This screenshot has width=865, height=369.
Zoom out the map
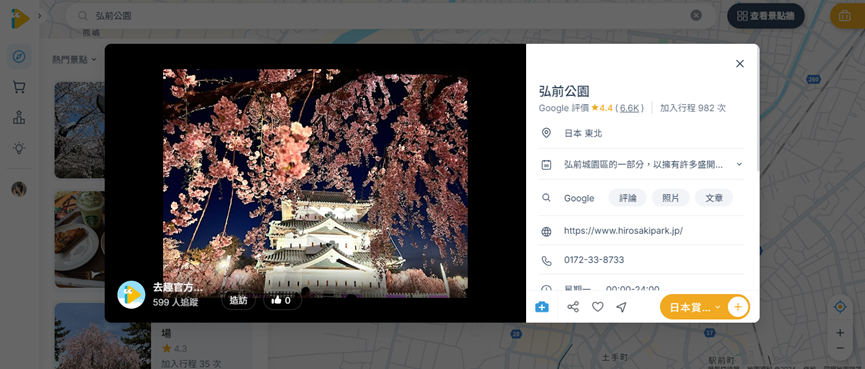(x=840, y=349)
